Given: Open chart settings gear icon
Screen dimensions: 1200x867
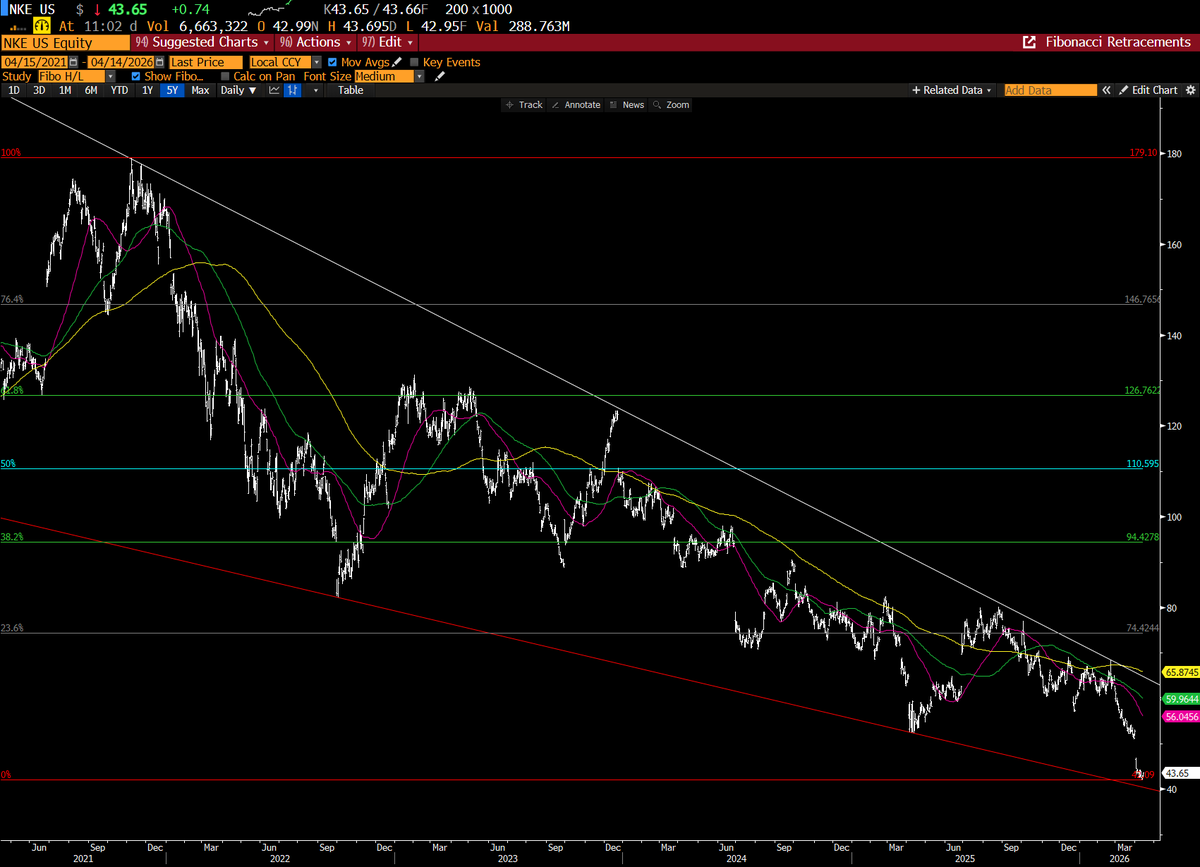Looking at the screenshot, I should (x=1190, y=90).
